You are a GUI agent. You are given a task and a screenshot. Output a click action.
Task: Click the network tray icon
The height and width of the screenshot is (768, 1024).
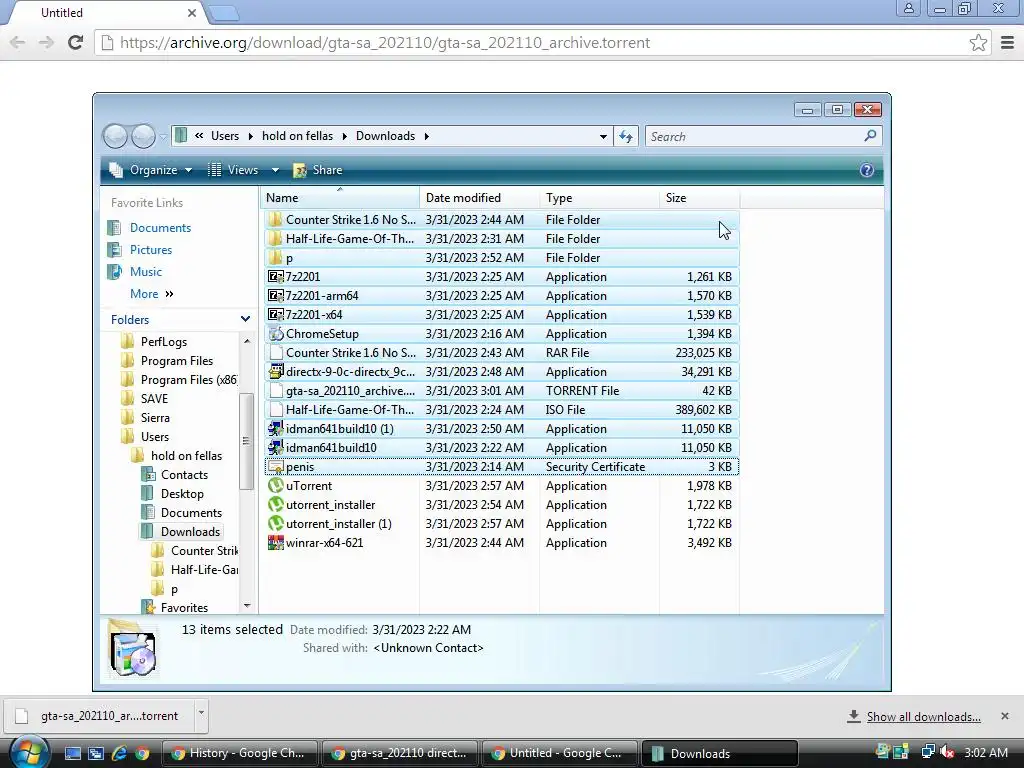click(927, 752)
